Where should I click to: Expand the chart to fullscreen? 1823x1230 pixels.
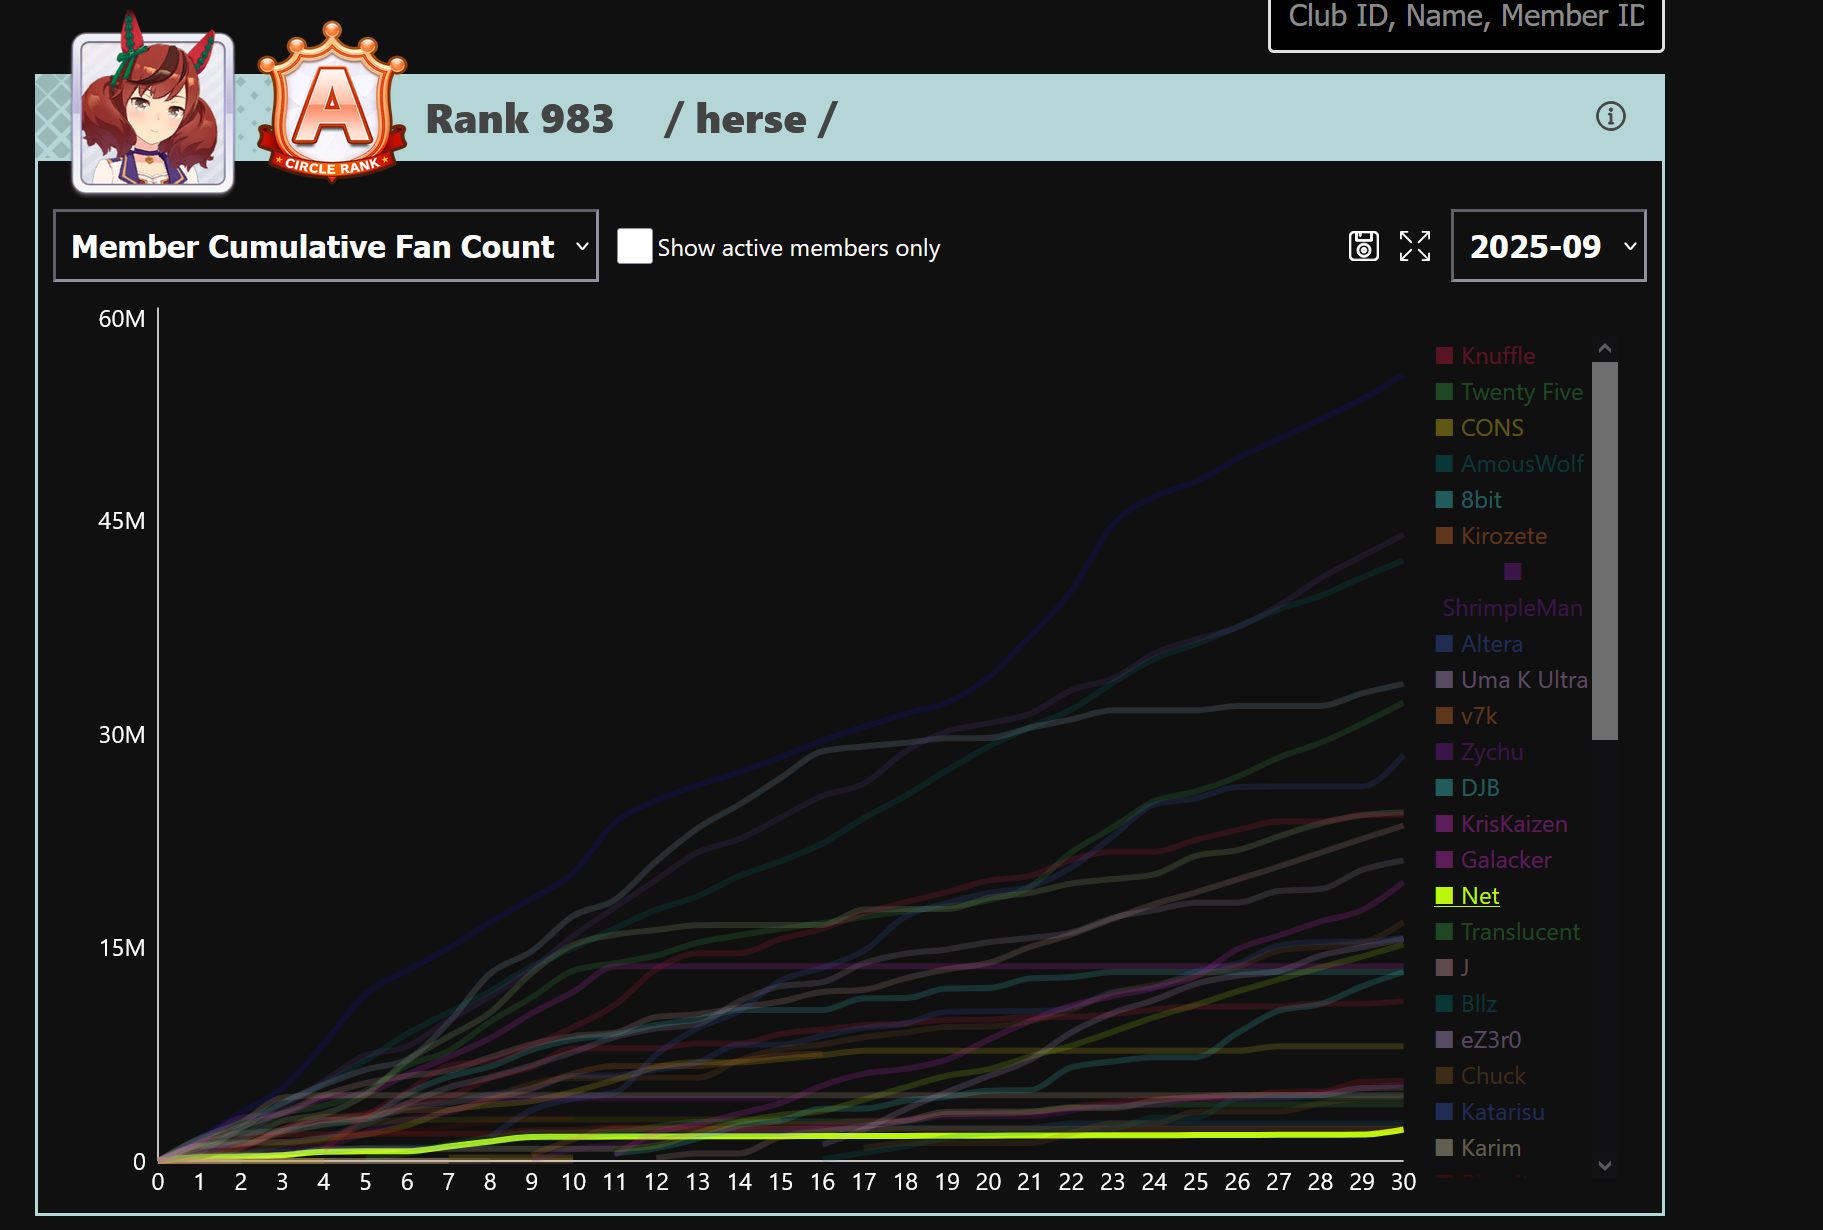(x=1415, y=246)
